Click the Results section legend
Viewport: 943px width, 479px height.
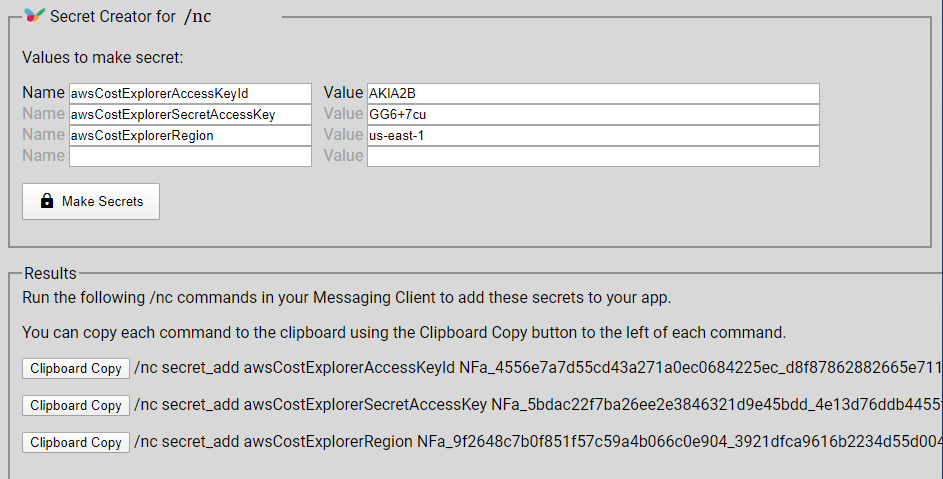(50, 273)
